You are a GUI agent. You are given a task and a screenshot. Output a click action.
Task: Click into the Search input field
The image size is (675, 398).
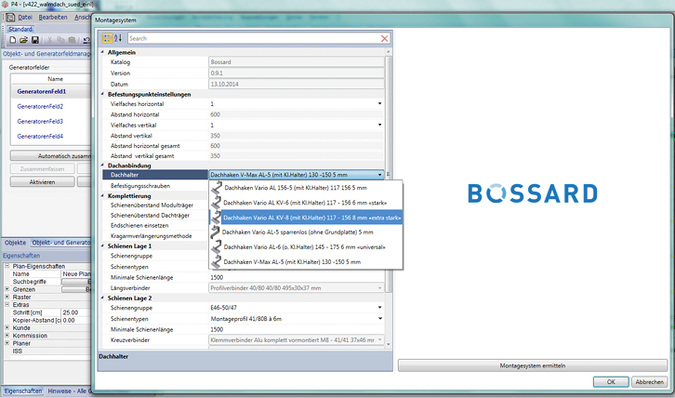[x=253, y=39]
